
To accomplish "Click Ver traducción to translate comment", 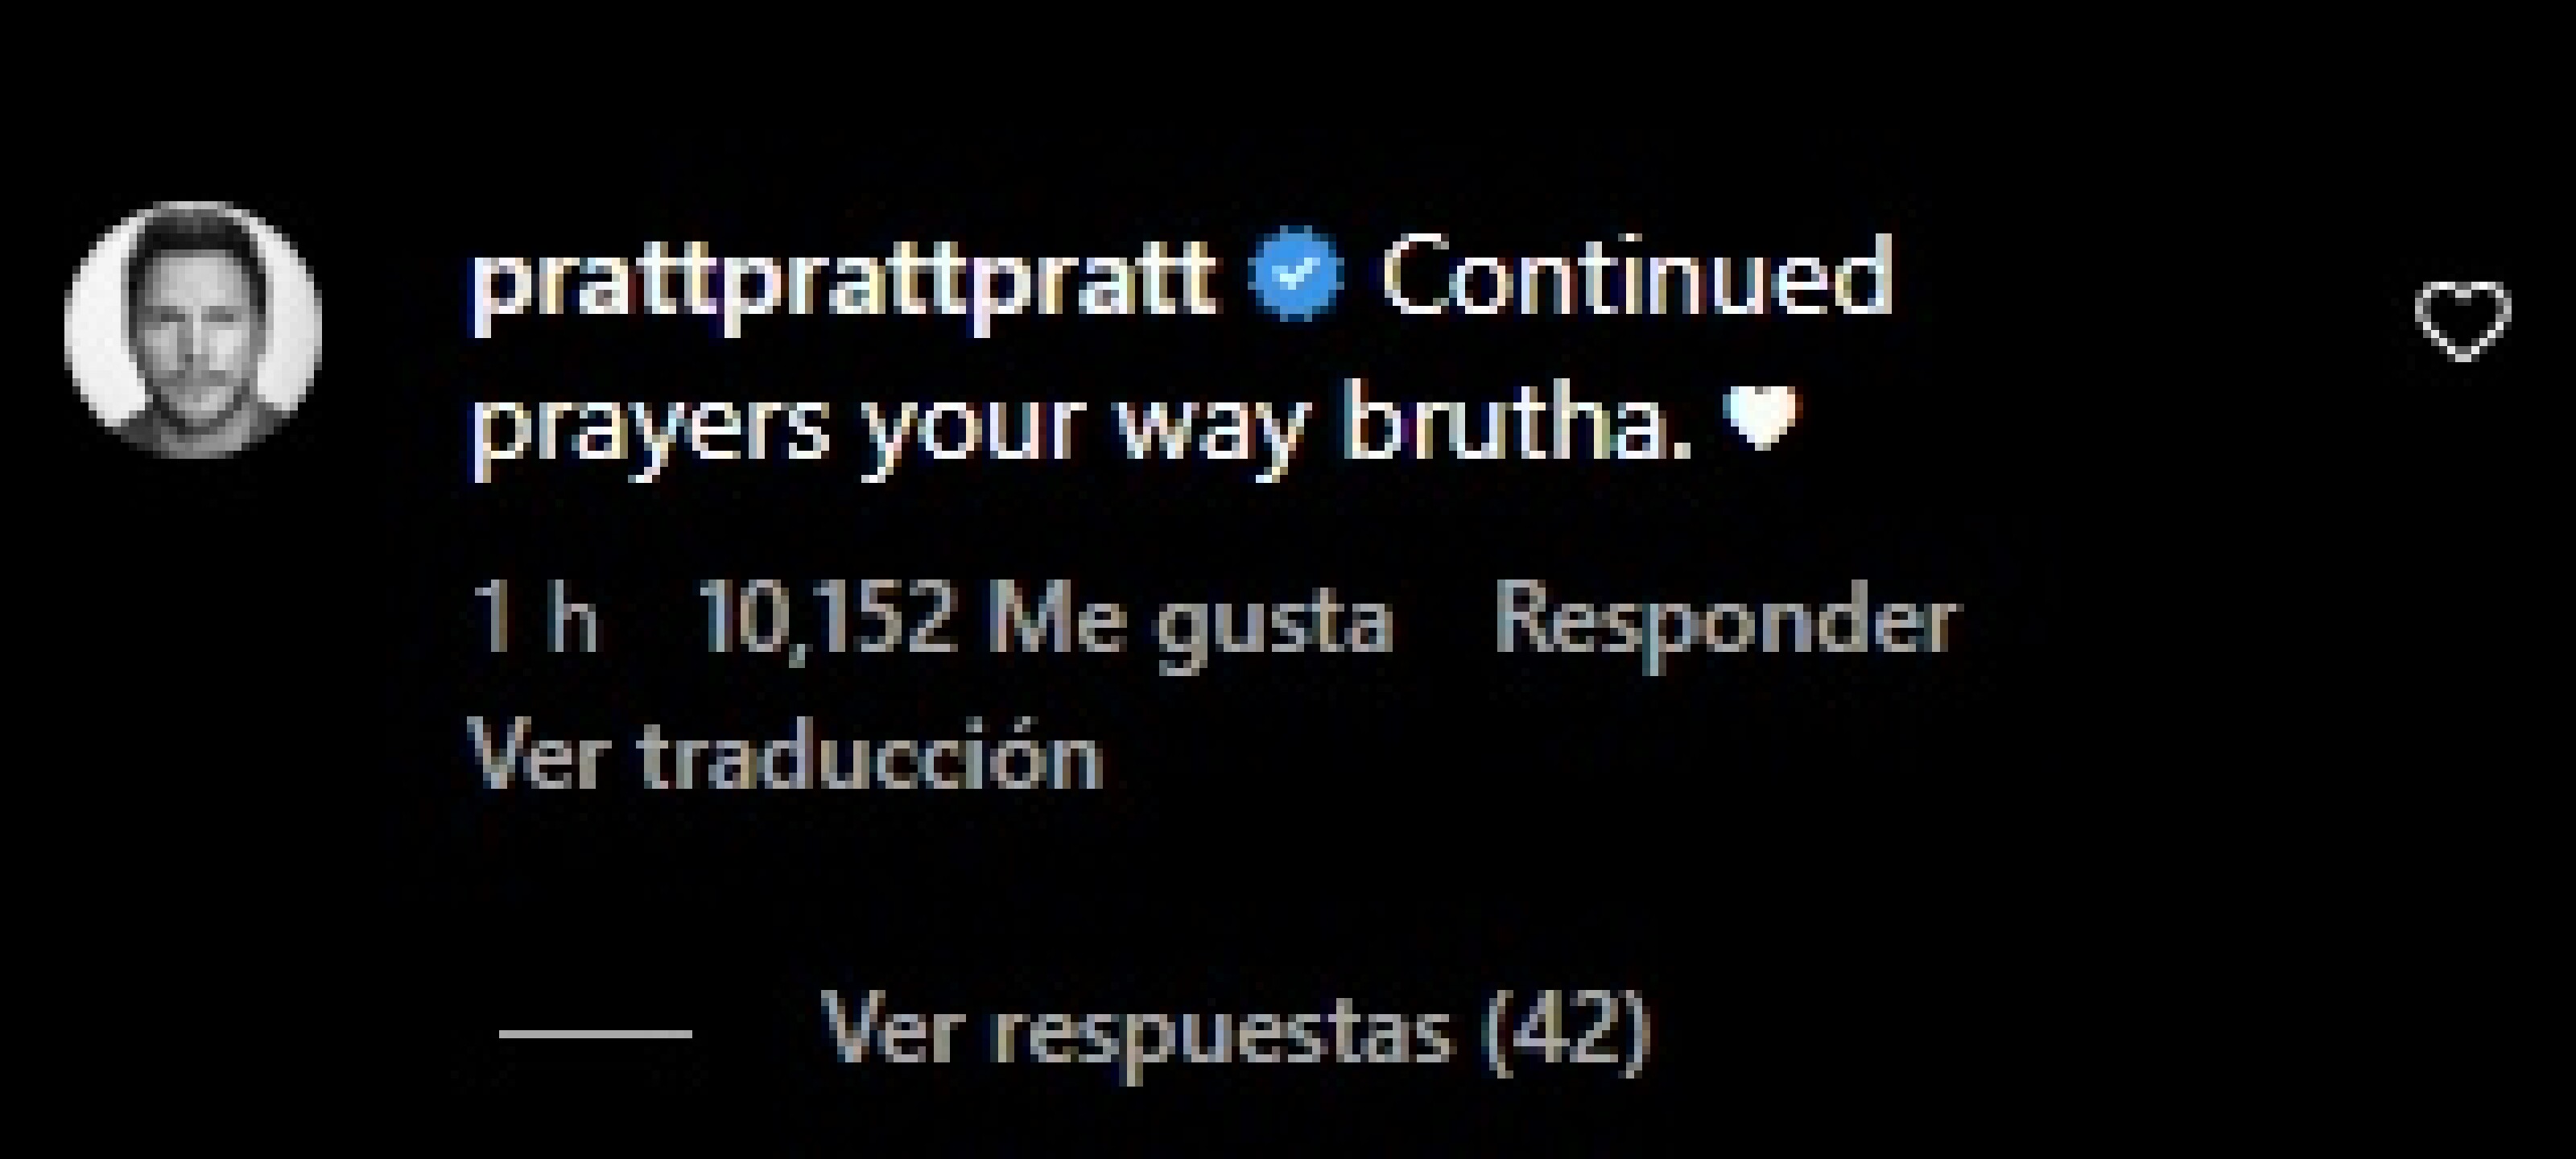I will [787, 756].
